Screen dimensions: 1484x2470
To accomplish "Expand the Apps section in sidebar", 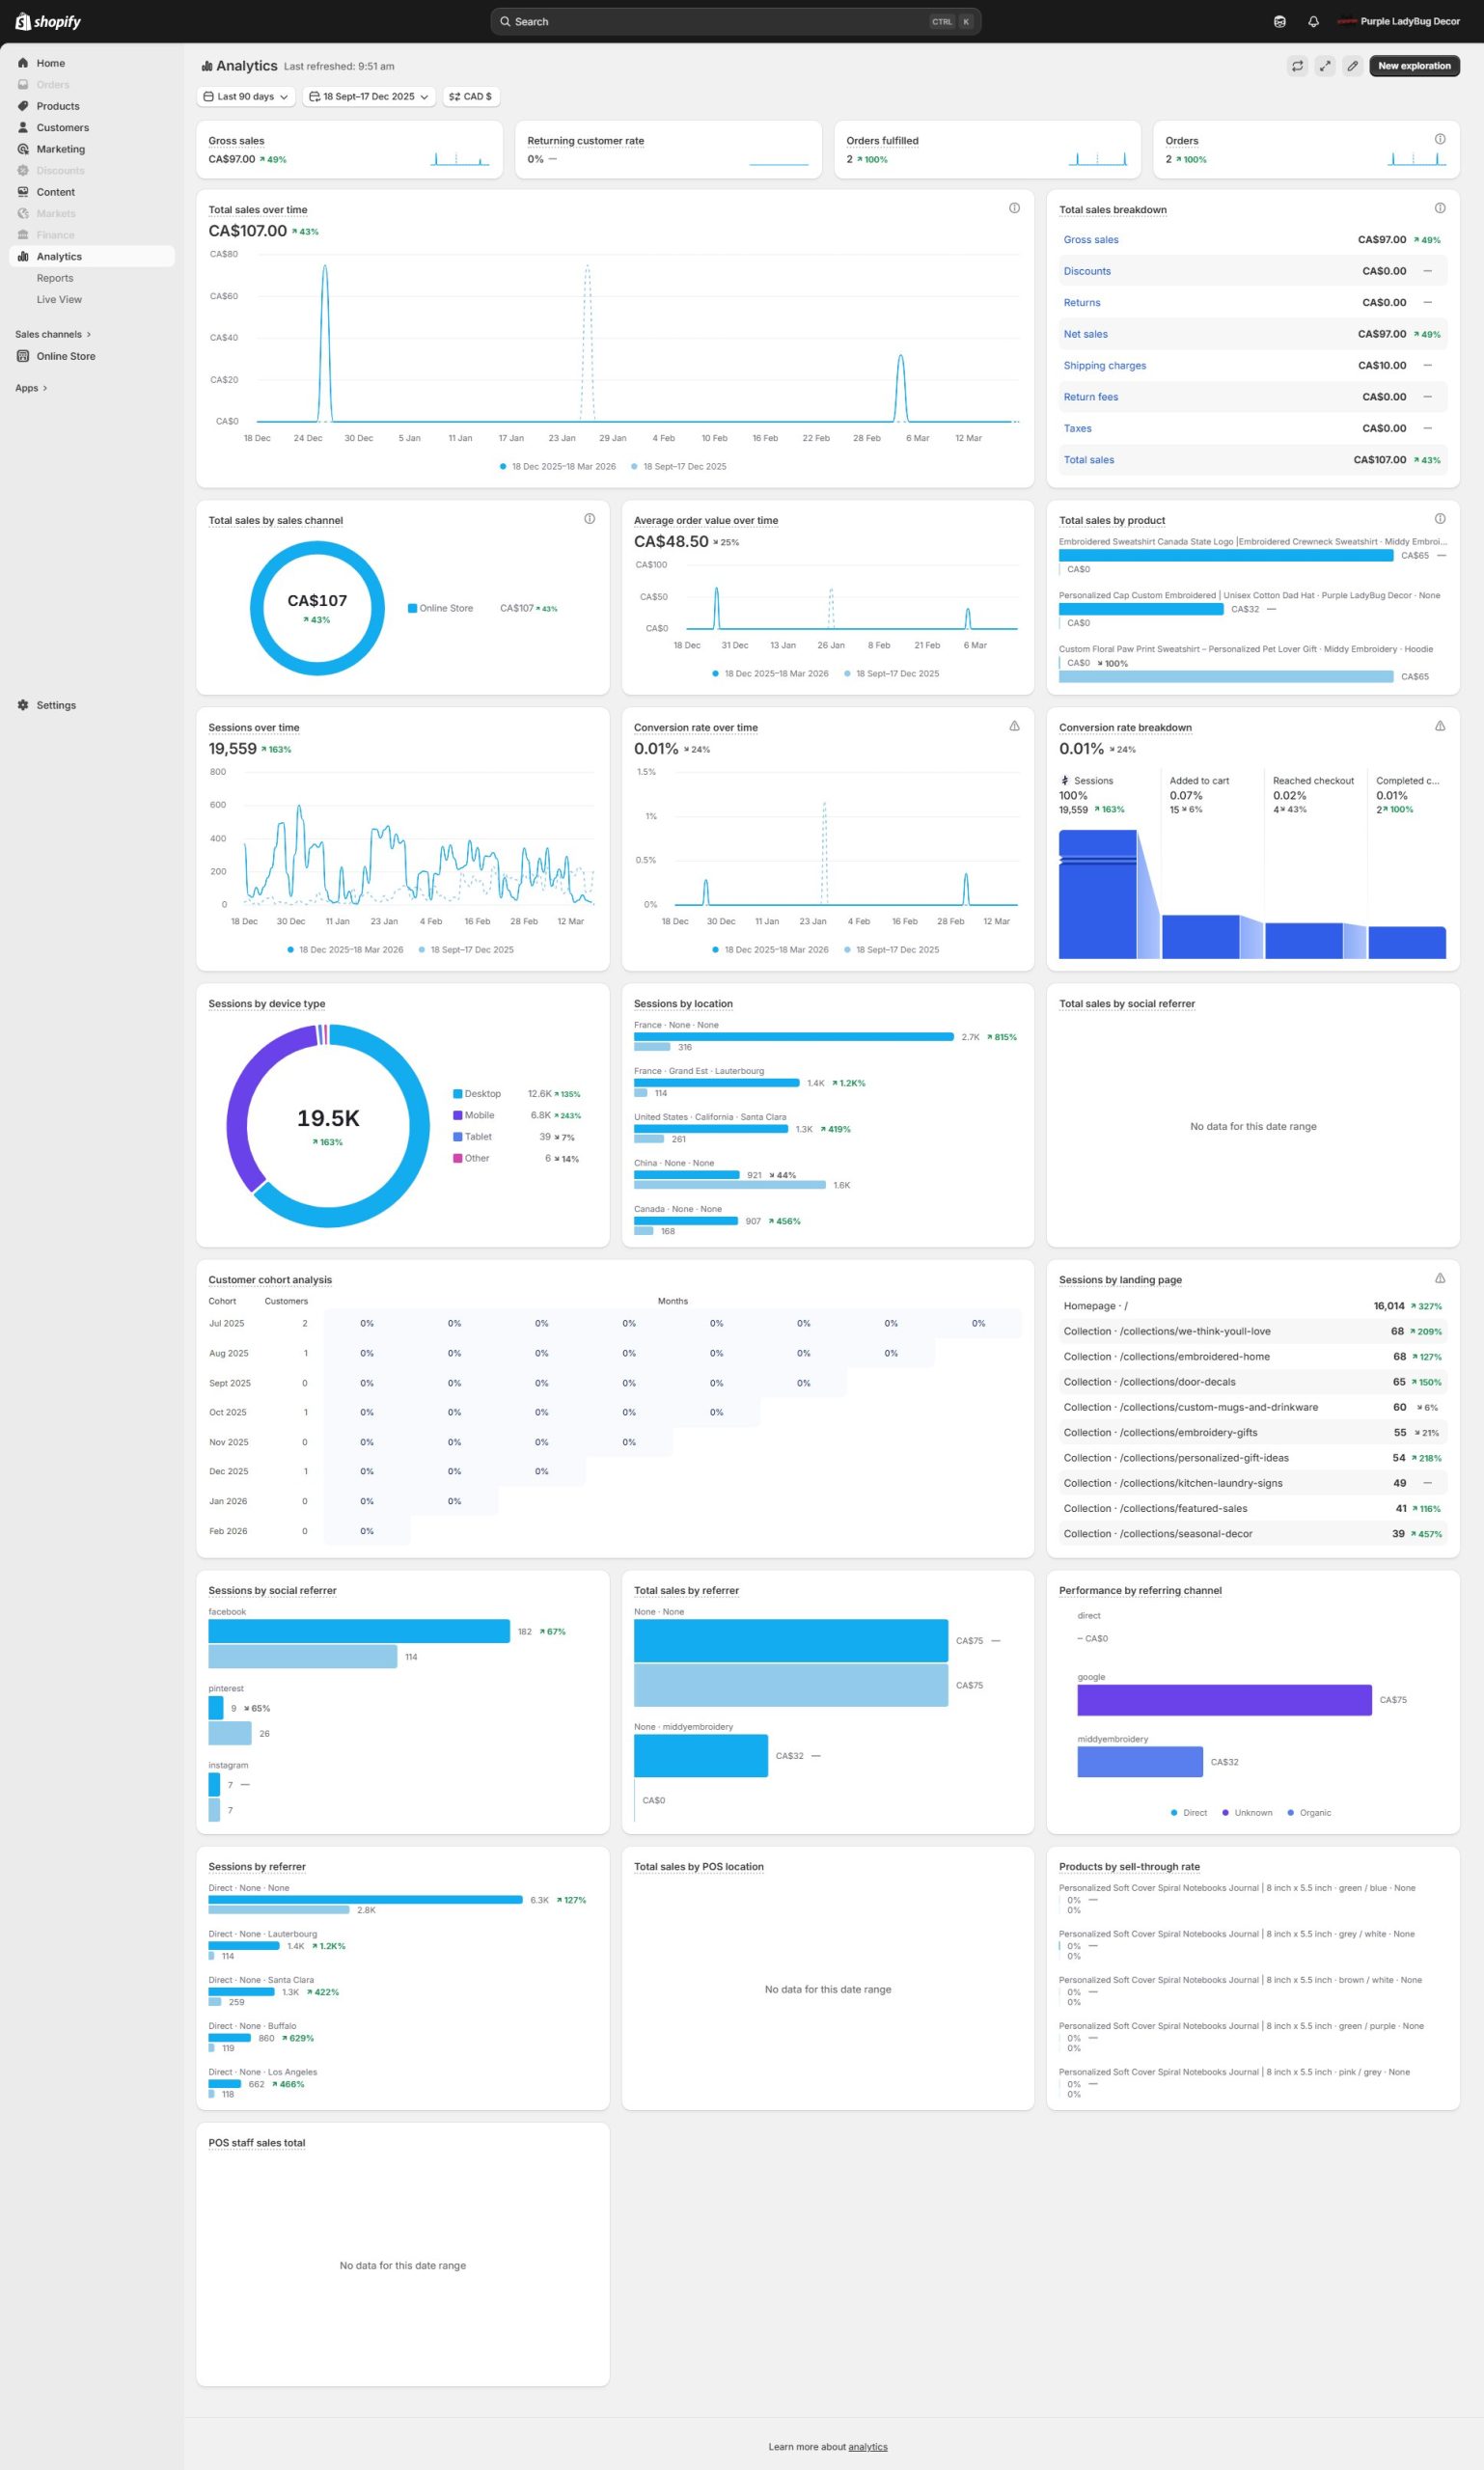I will coord(31,388).
